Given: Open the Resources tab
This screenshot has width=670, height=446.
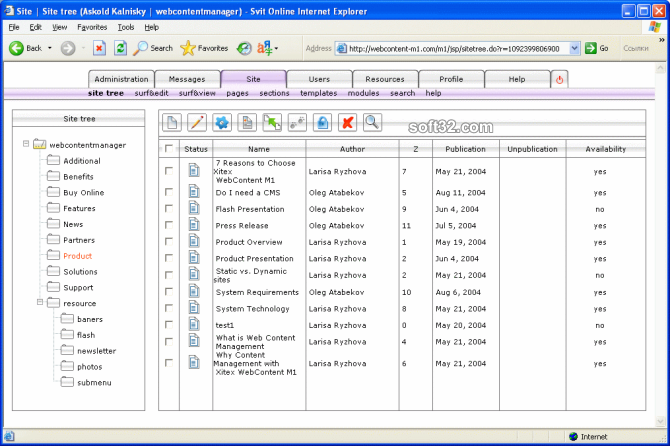Looking at the screenshot, I should pos(385,79).
